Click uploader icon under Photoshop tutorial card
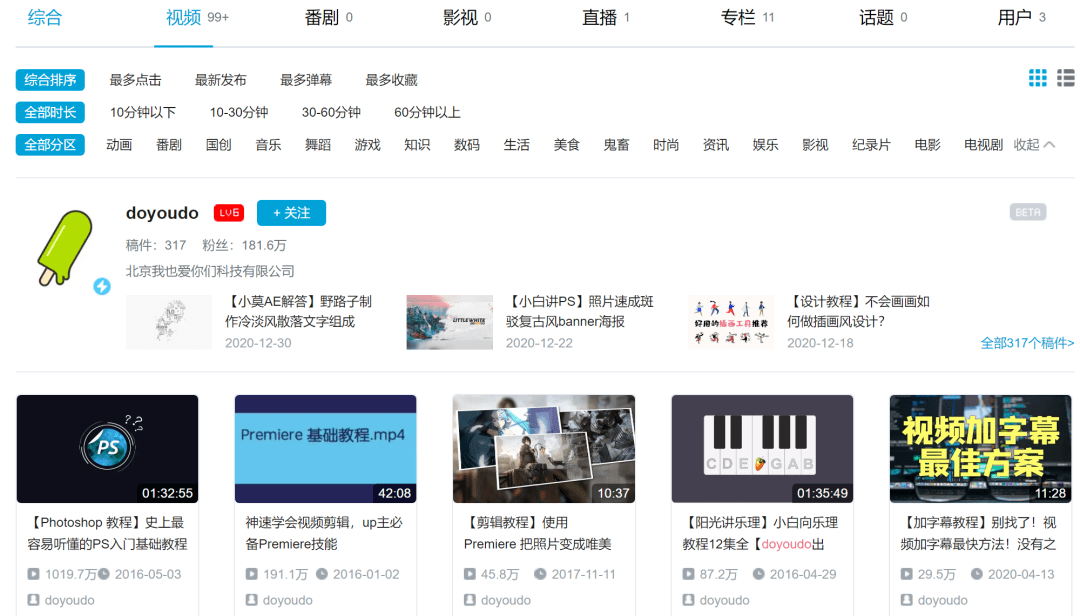The width and height of the screenshot is (1080, 616). click(34, 600)
